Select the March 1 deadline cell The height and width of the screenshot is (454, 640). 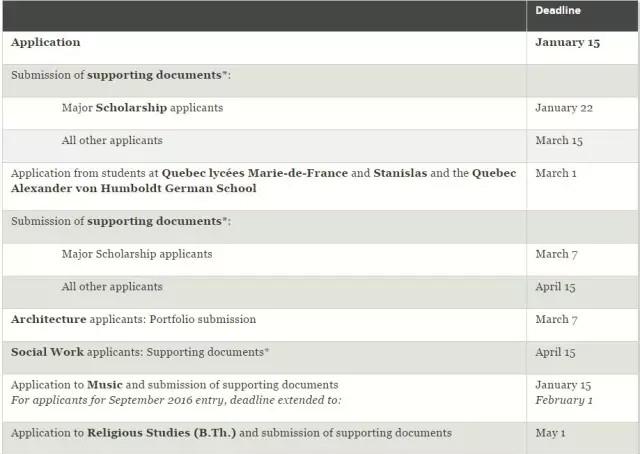[555, 173]
